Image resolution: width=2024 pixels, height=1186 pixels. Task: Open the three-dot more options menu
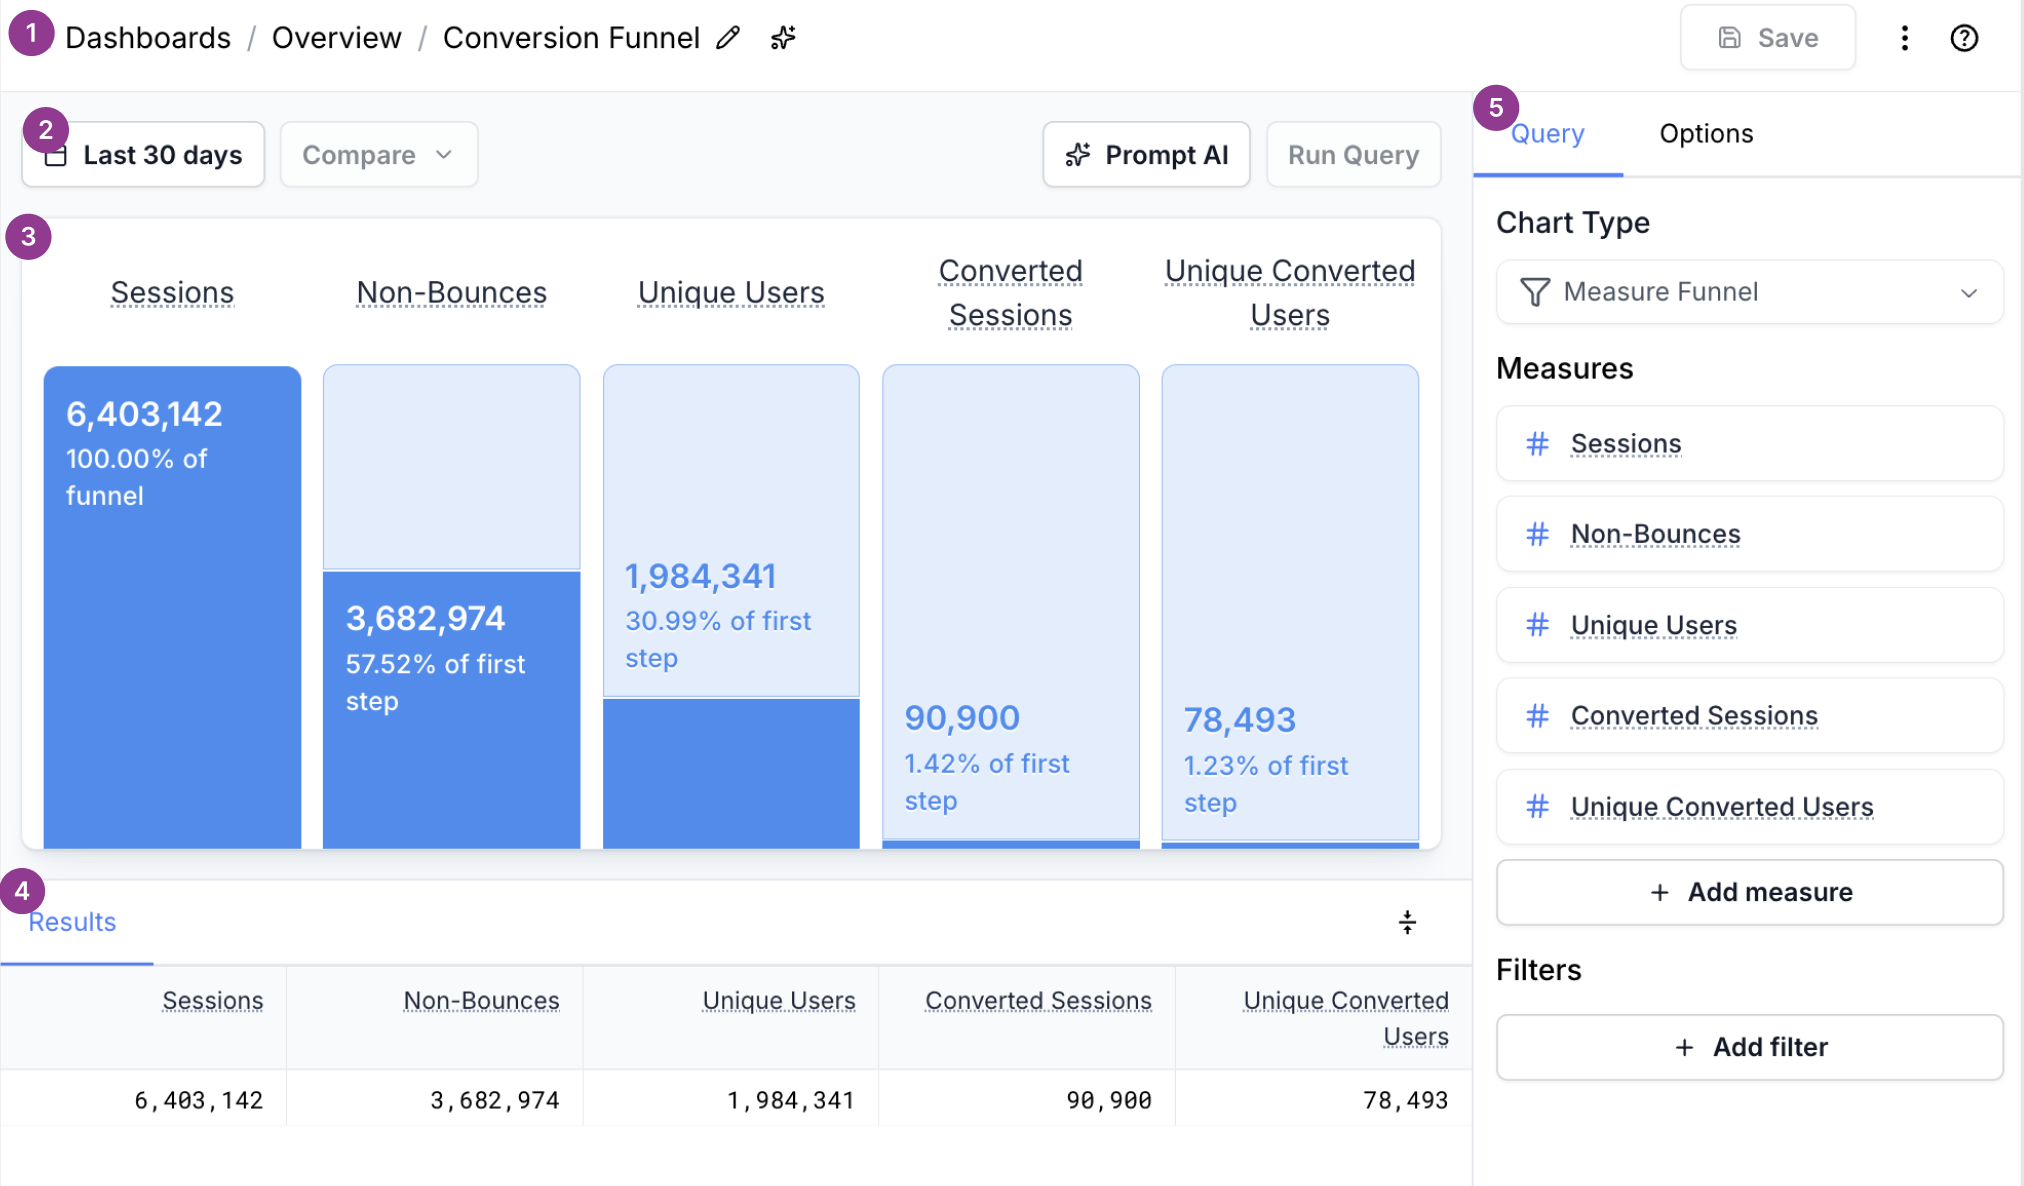click(x=1904, y=38)
